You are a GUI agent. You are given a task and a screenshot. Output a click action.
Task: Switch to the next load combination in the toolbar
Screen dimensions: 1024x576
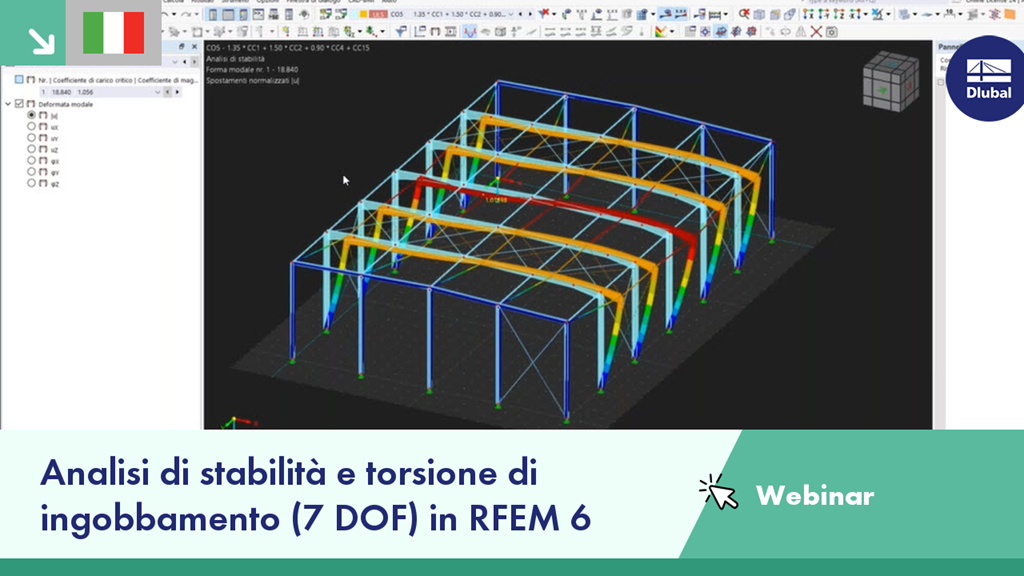530,14
